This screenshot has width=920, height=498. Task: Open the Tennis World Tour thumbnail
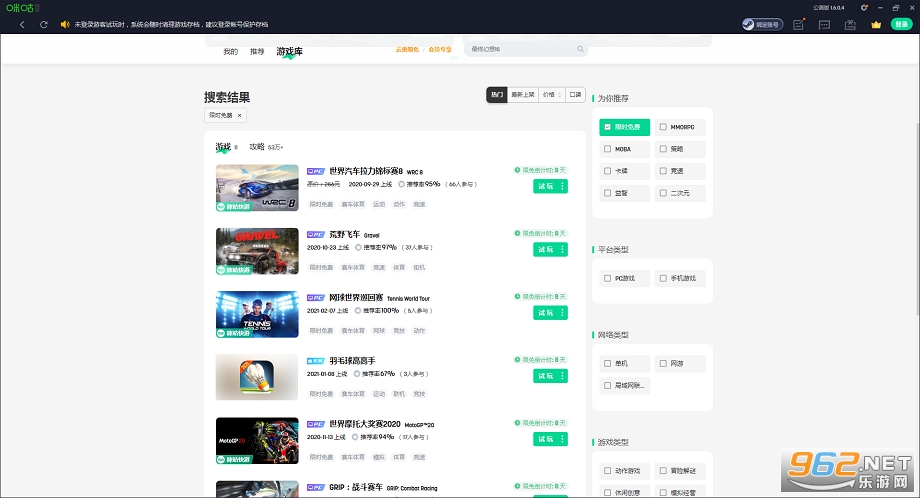pos(257,314)
